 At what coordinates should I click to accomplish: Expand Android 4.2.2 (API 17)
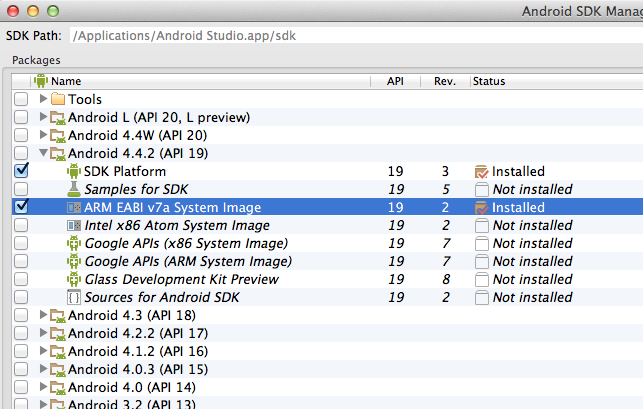click(x=43, y=333)
